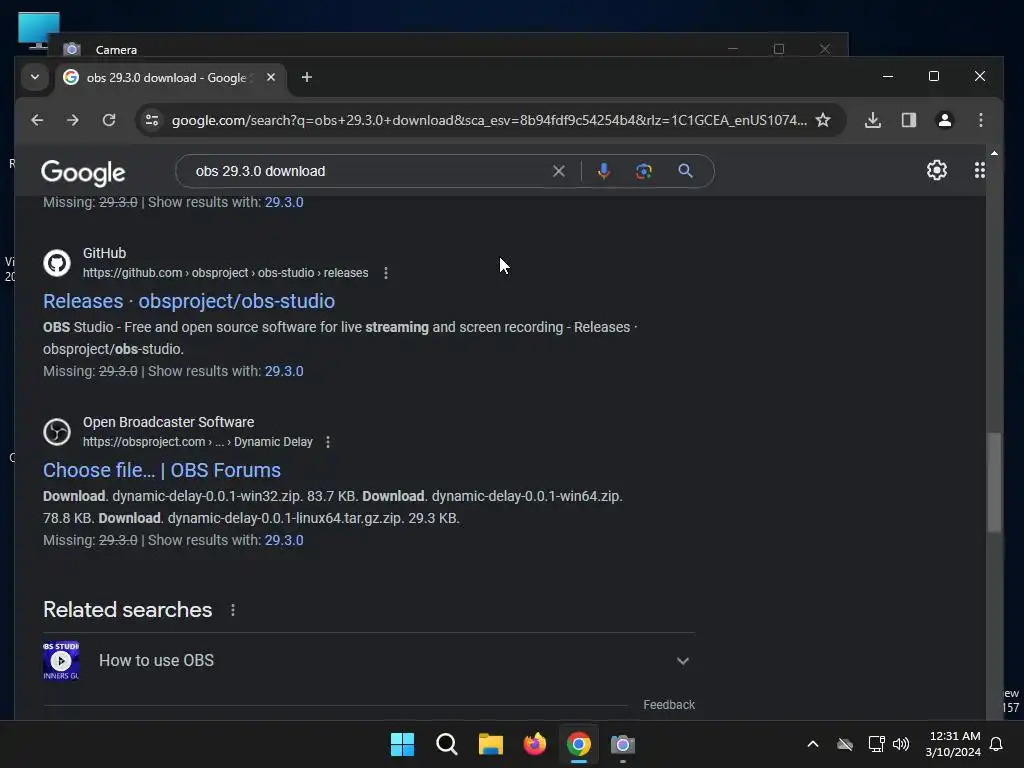Image resolution: width=1024 pixels, height=768 pixels.
Task: Click Open Broadcaster Software favicon
Action: tap(57, 432)
